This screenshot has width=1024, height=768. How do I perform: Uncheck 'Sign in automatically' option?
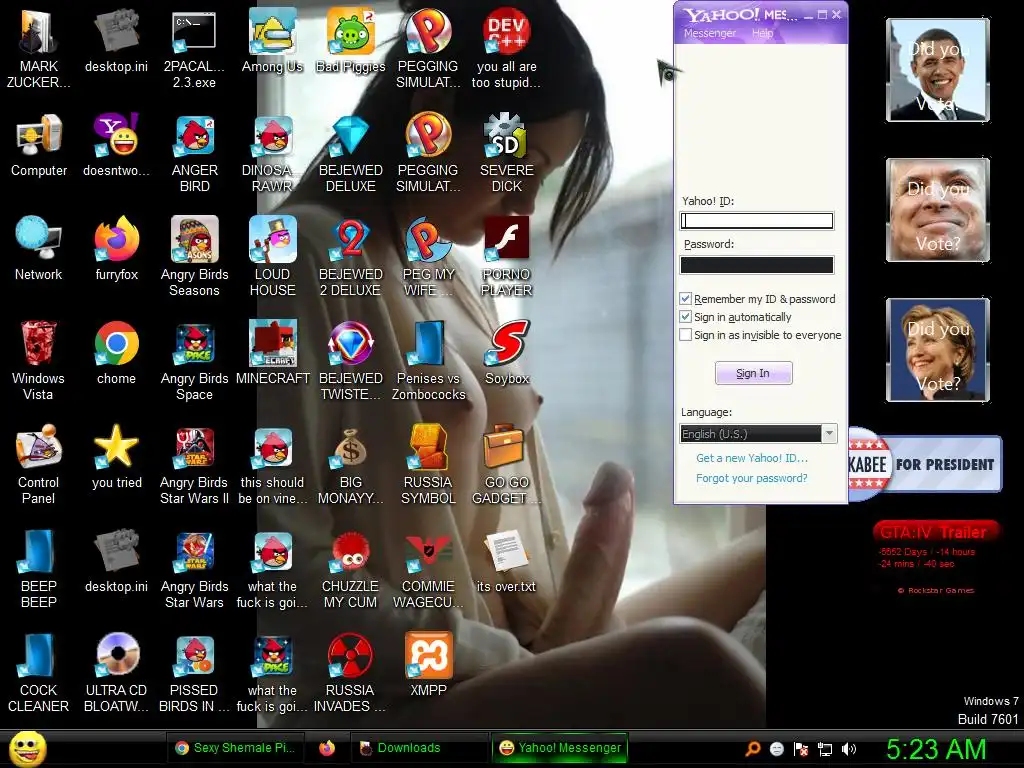click(x=686, y=317)
